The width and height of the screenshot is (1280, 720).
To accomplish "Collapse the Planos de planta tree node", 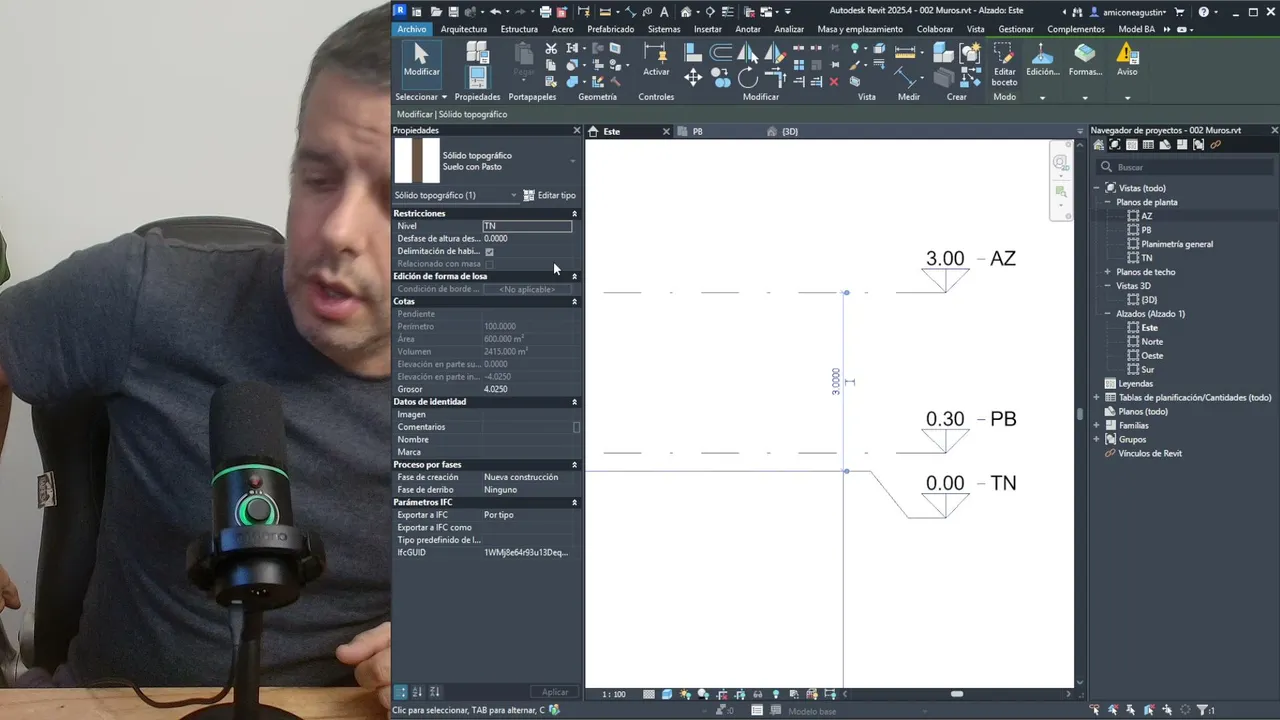I will [x=1108, y=202].
